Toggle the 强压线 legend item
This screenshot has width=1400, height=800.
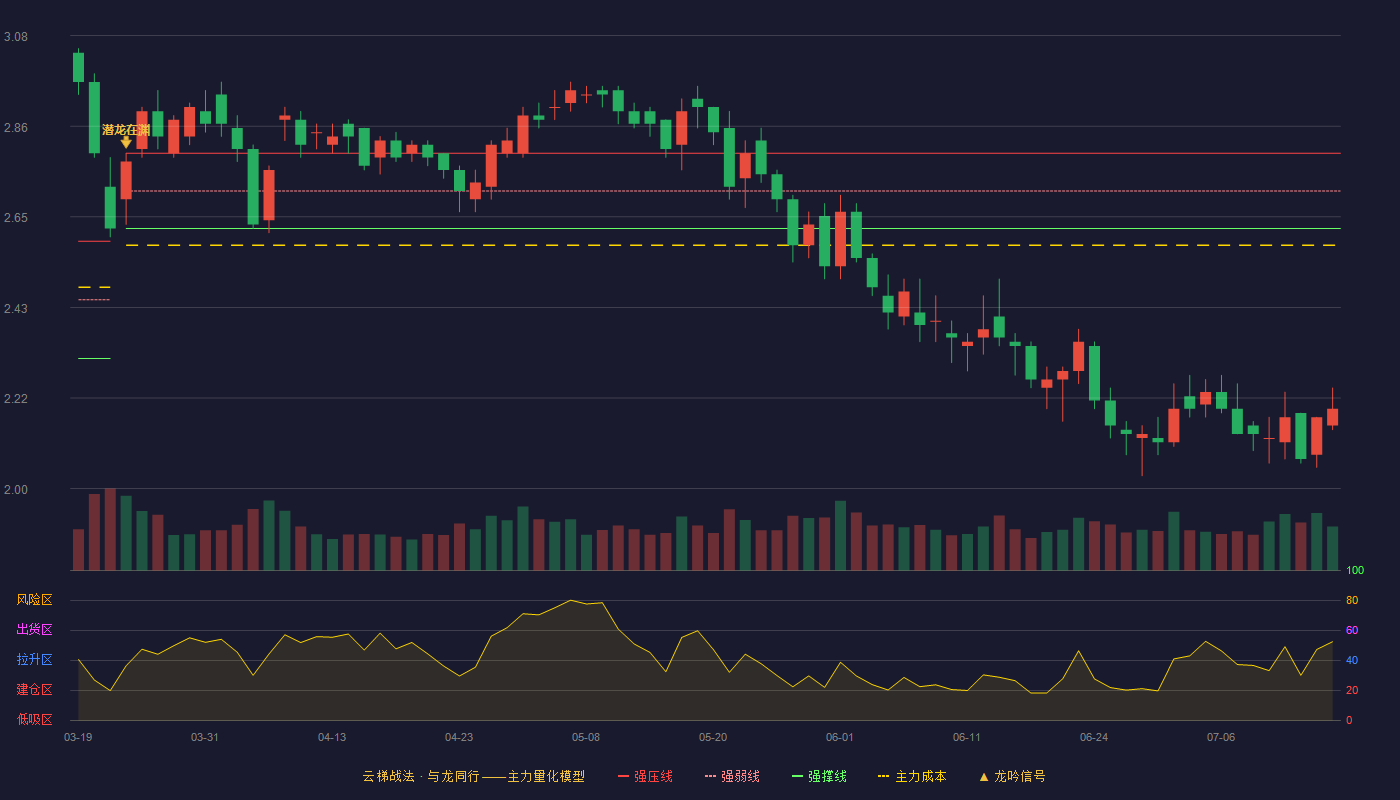click(x=645, y=776)
